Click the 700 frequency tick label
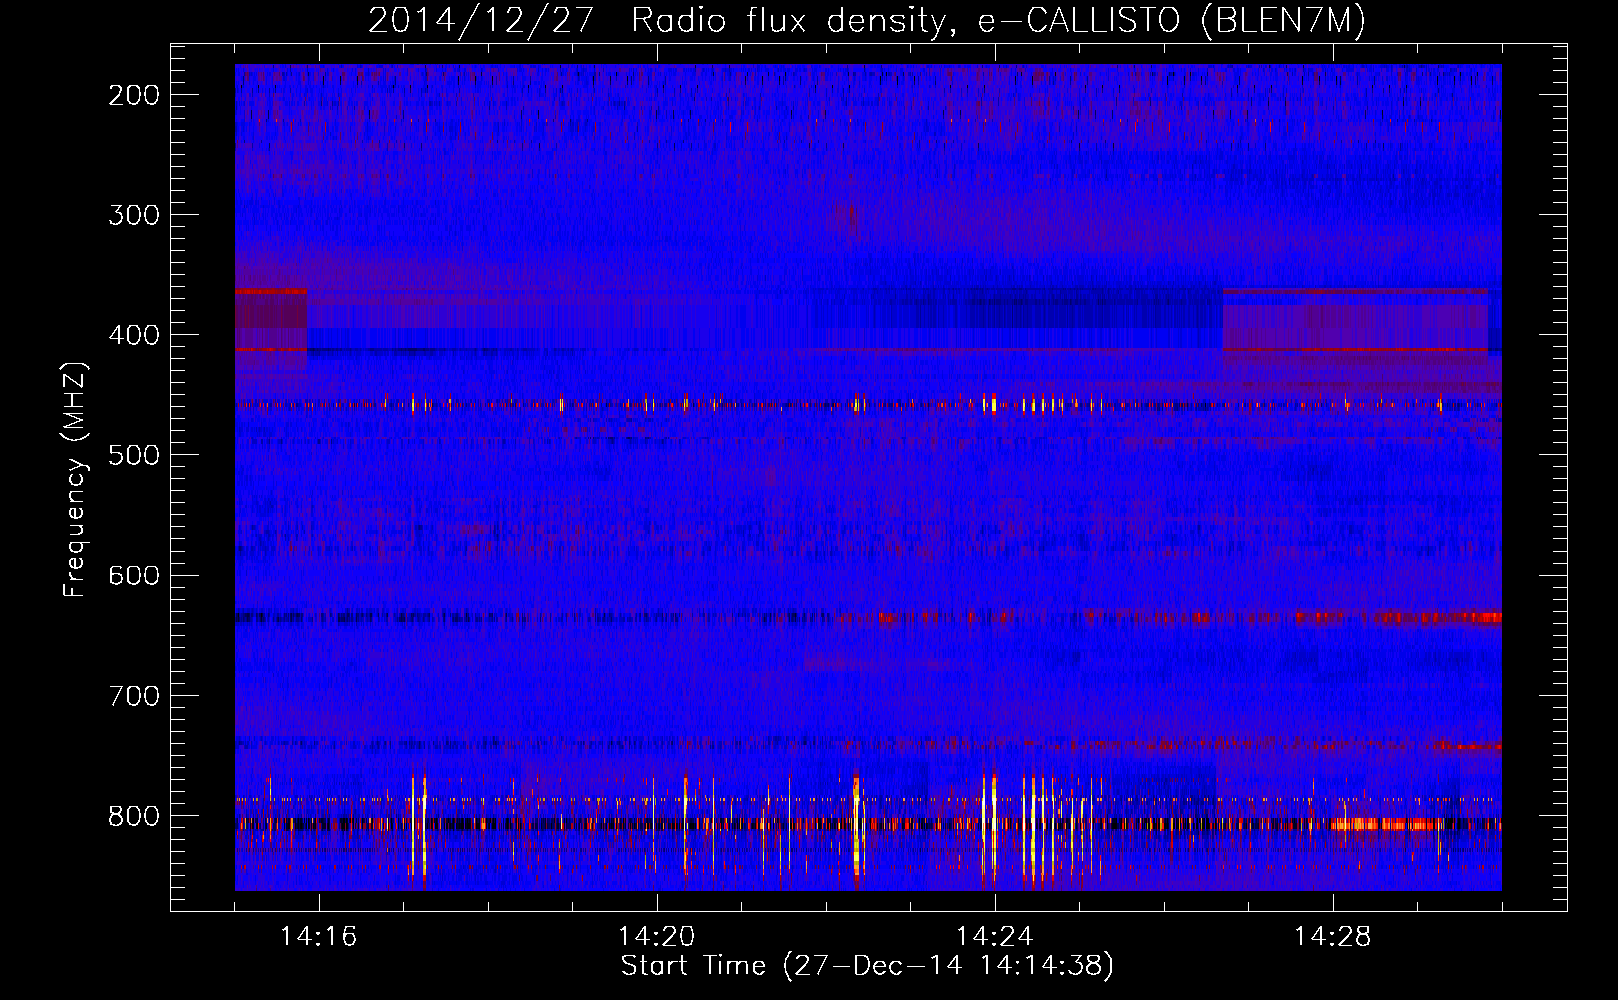This screenshot has width=1618, height=1000. pos(133,695)
